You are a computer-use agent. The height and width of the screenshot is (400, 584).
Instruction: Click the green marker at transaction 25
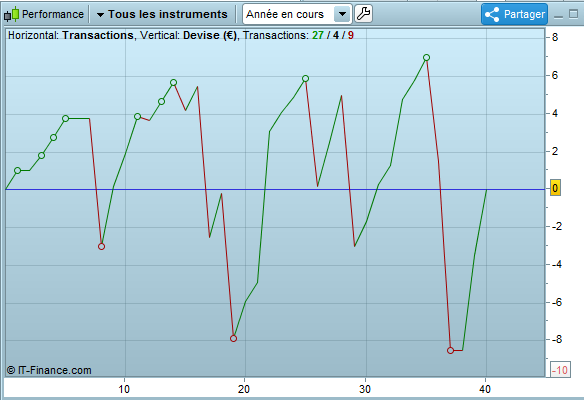(305, 79)
